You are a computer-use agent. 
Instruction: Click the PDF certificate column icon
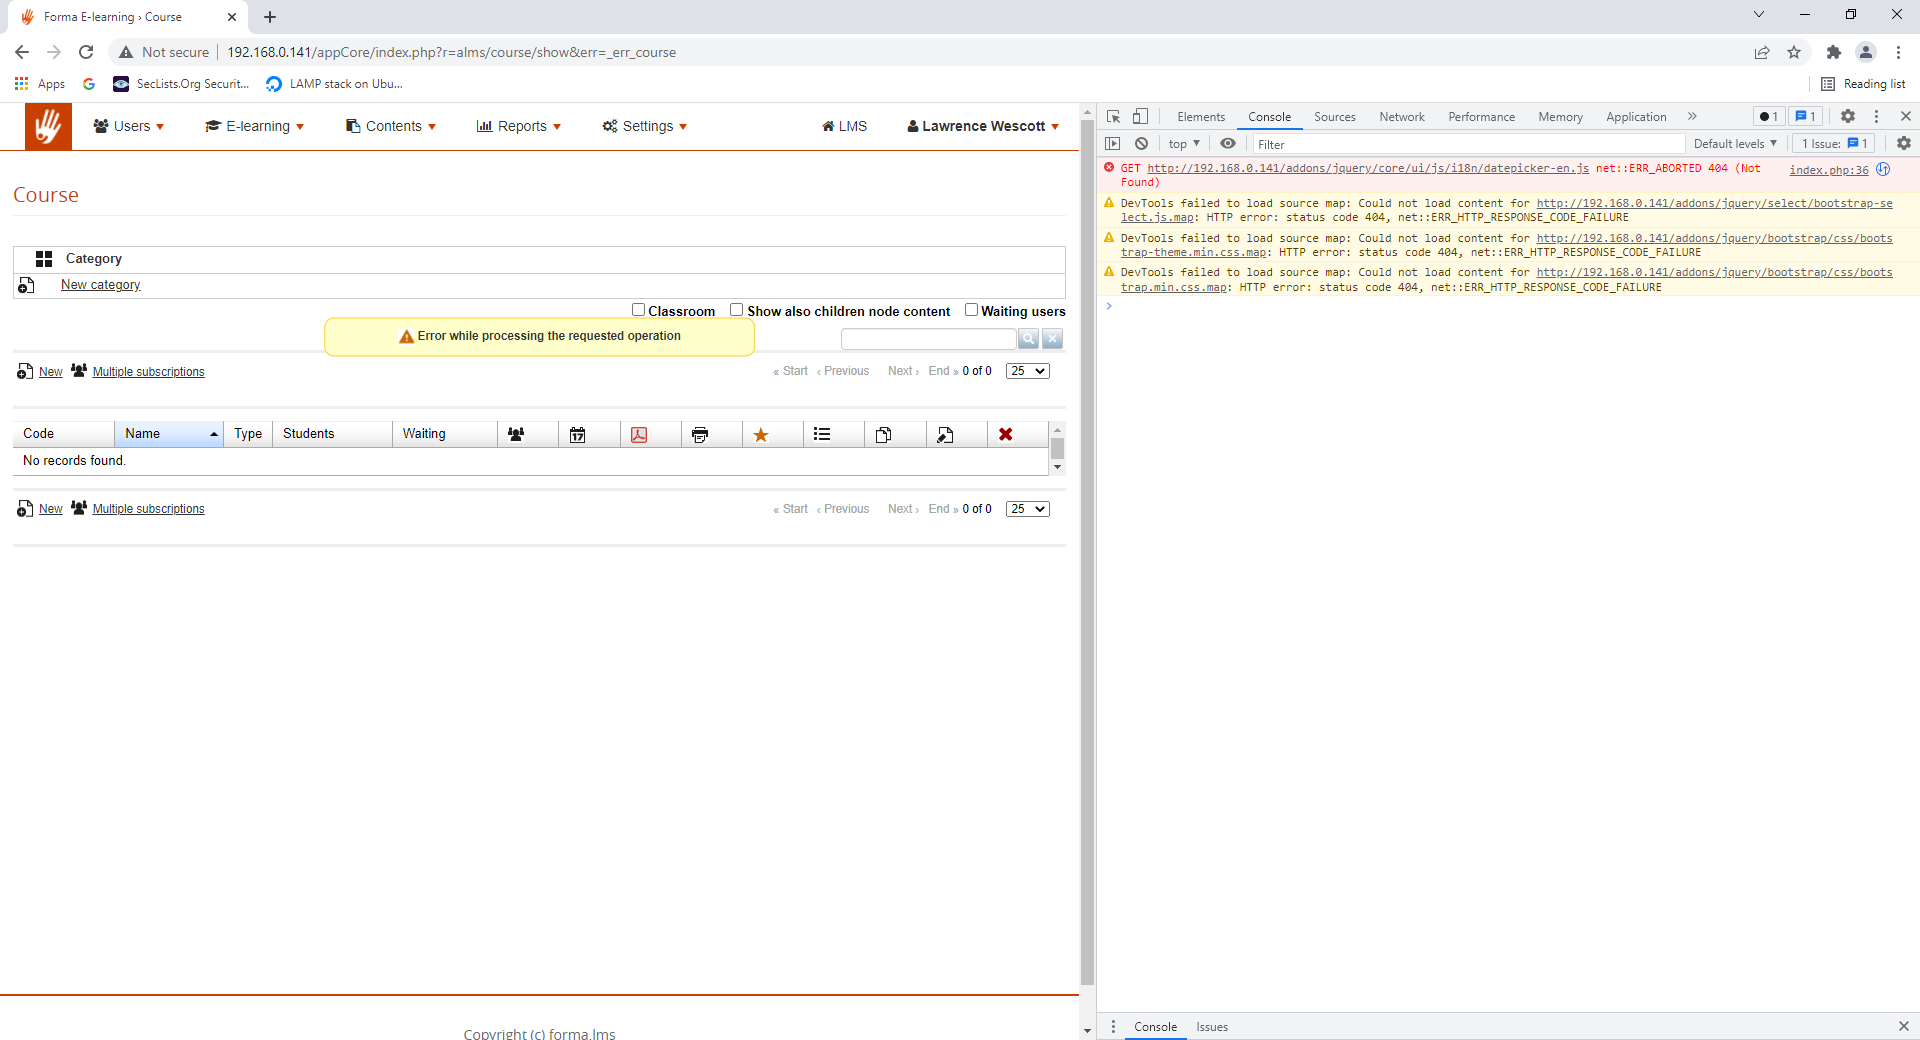[639, 434]
